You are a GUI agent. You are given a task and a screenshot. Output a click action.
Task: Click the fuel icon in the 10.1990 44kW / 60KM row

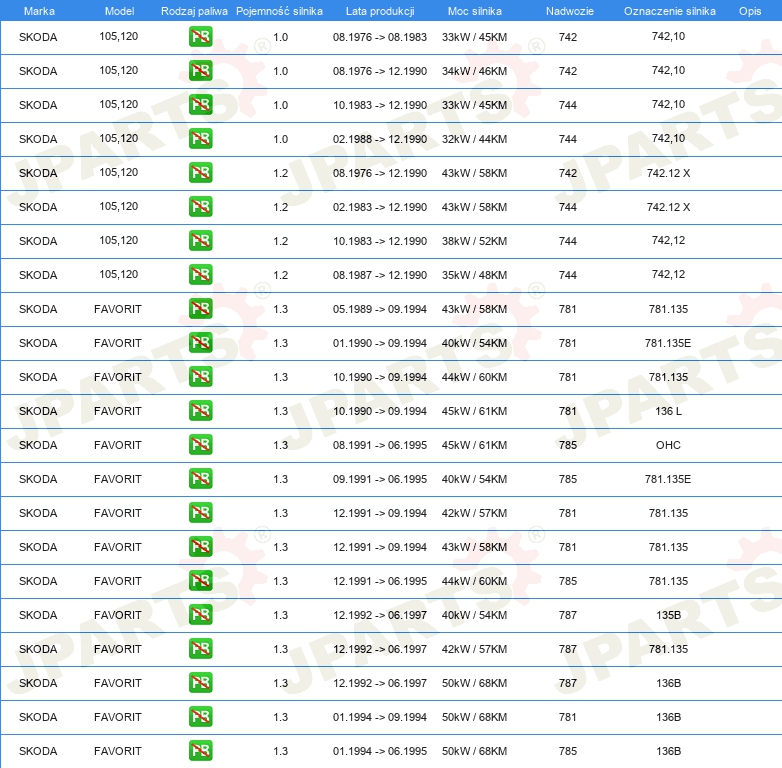coord(200,376)
